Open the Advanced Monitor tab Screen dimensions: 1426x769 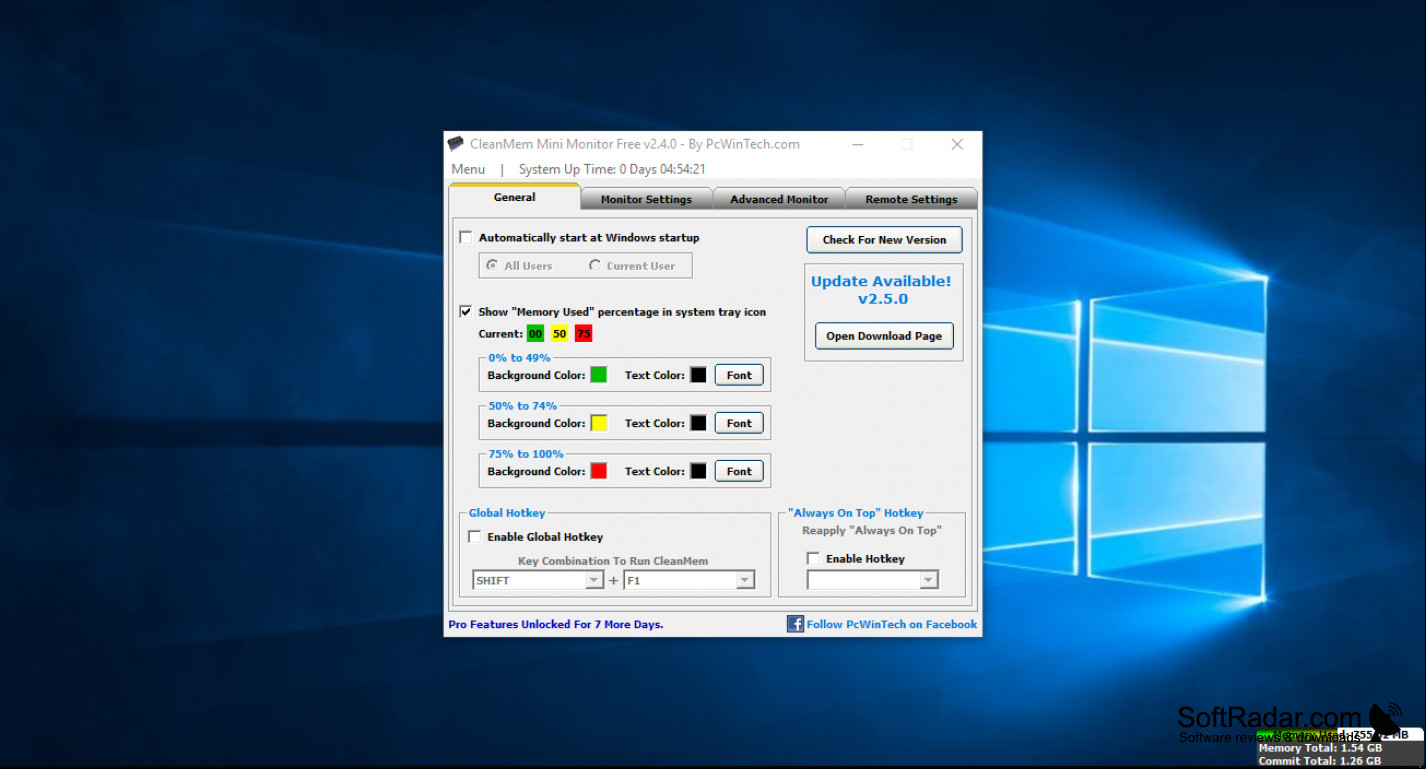779,199
